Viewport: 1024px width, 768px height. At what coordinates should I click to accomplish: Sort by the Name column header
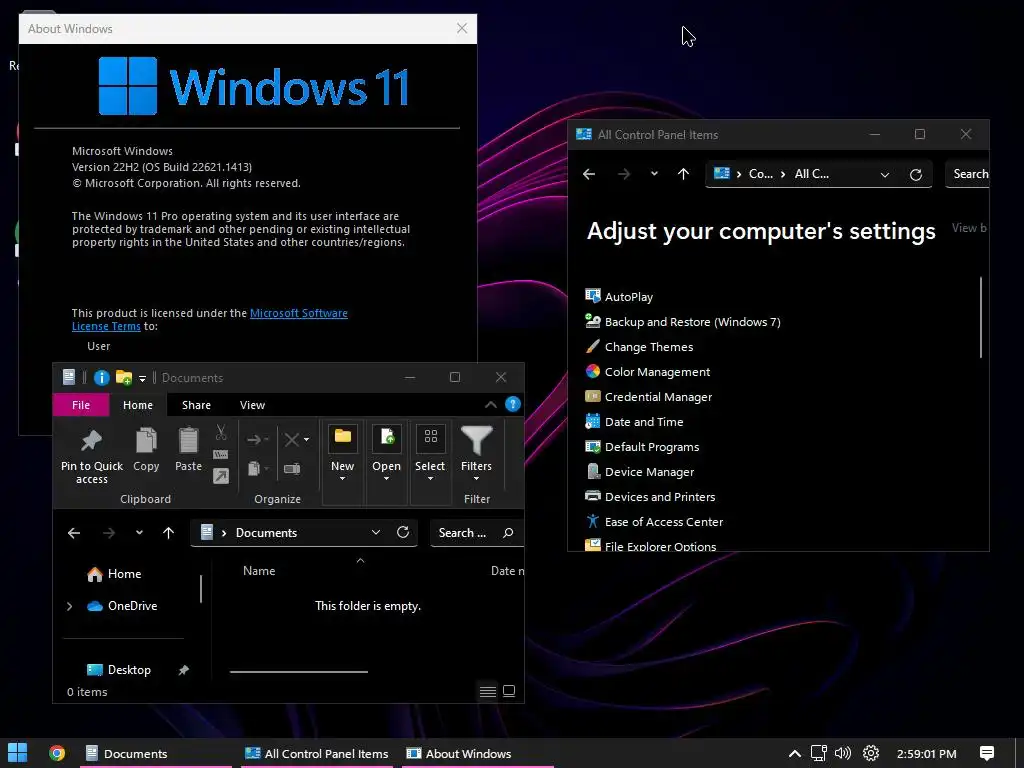click(259, 571)
